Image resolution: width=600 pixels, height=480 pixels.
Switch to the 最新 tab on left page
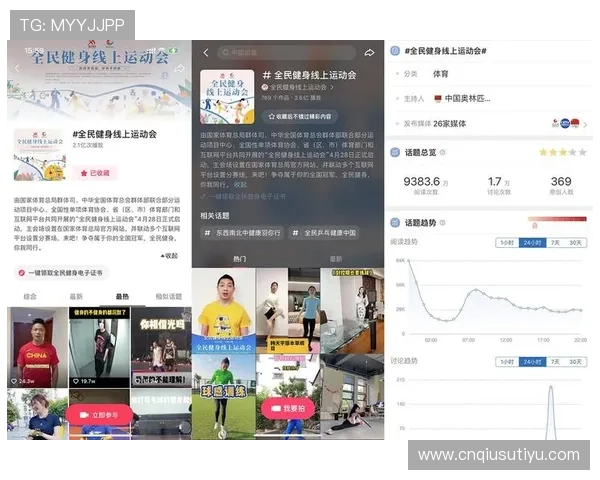coord(76,296)
